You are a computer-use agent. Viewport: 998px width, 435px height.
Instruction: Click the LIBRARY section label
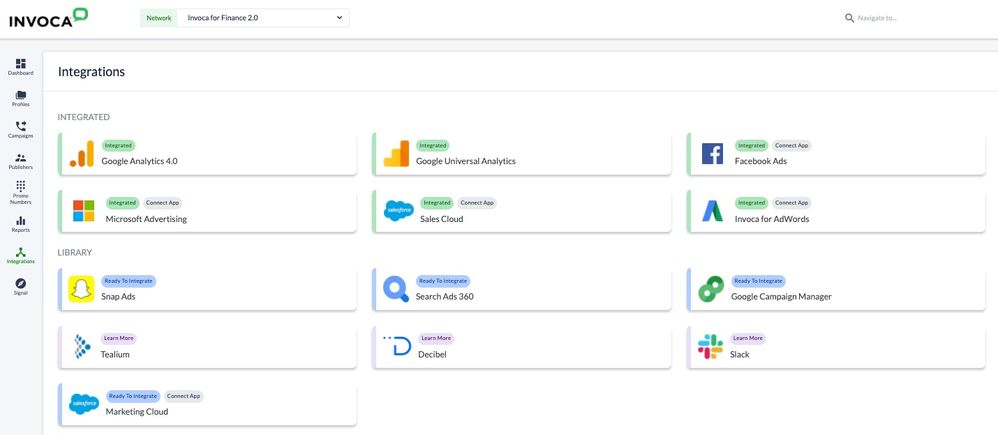click(x=74, y=253)
